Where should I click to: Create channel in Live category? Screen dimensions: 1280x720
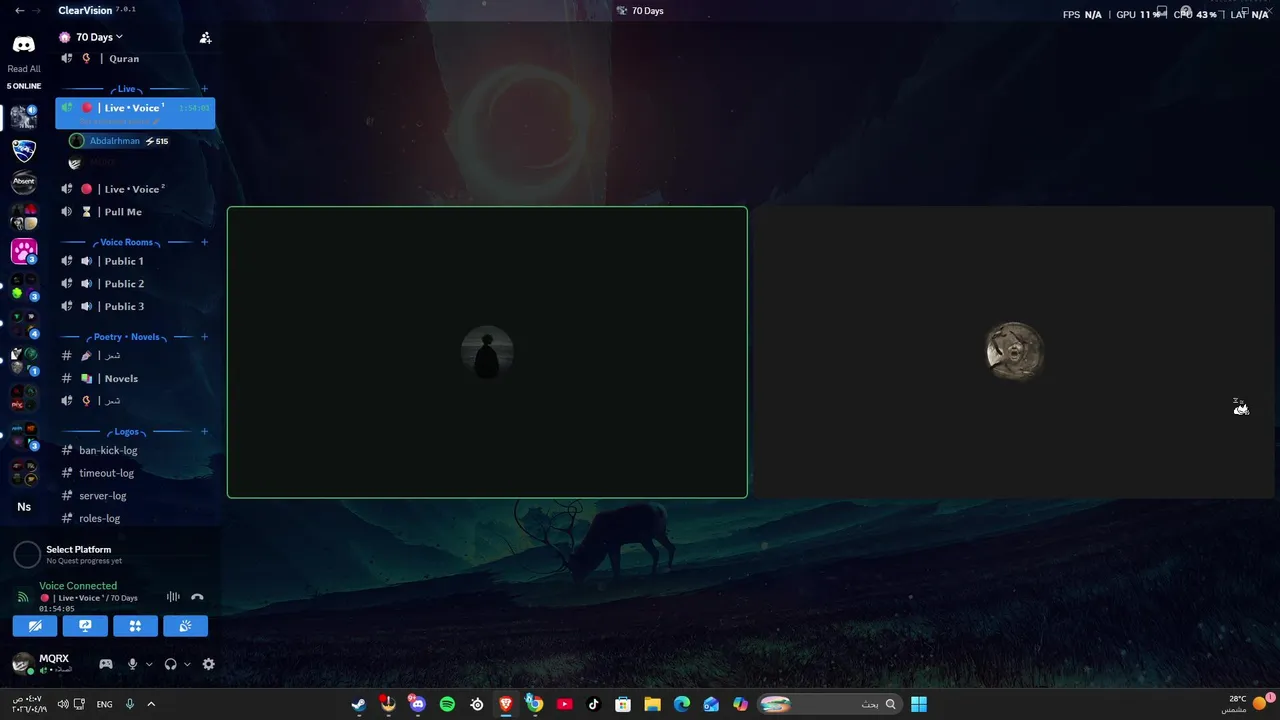[205, 89]
